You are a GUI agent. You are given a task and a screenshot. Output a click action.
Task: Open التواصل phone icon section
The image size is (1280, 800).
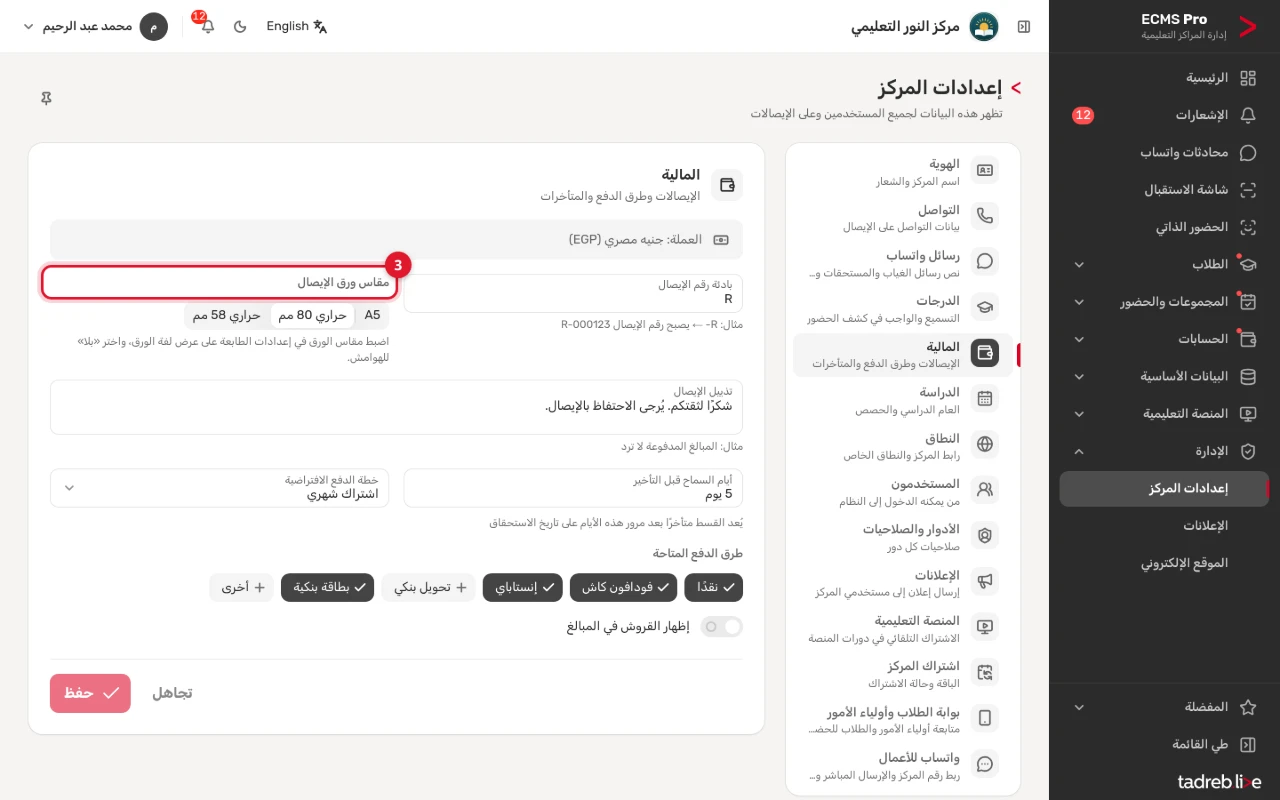985,216
